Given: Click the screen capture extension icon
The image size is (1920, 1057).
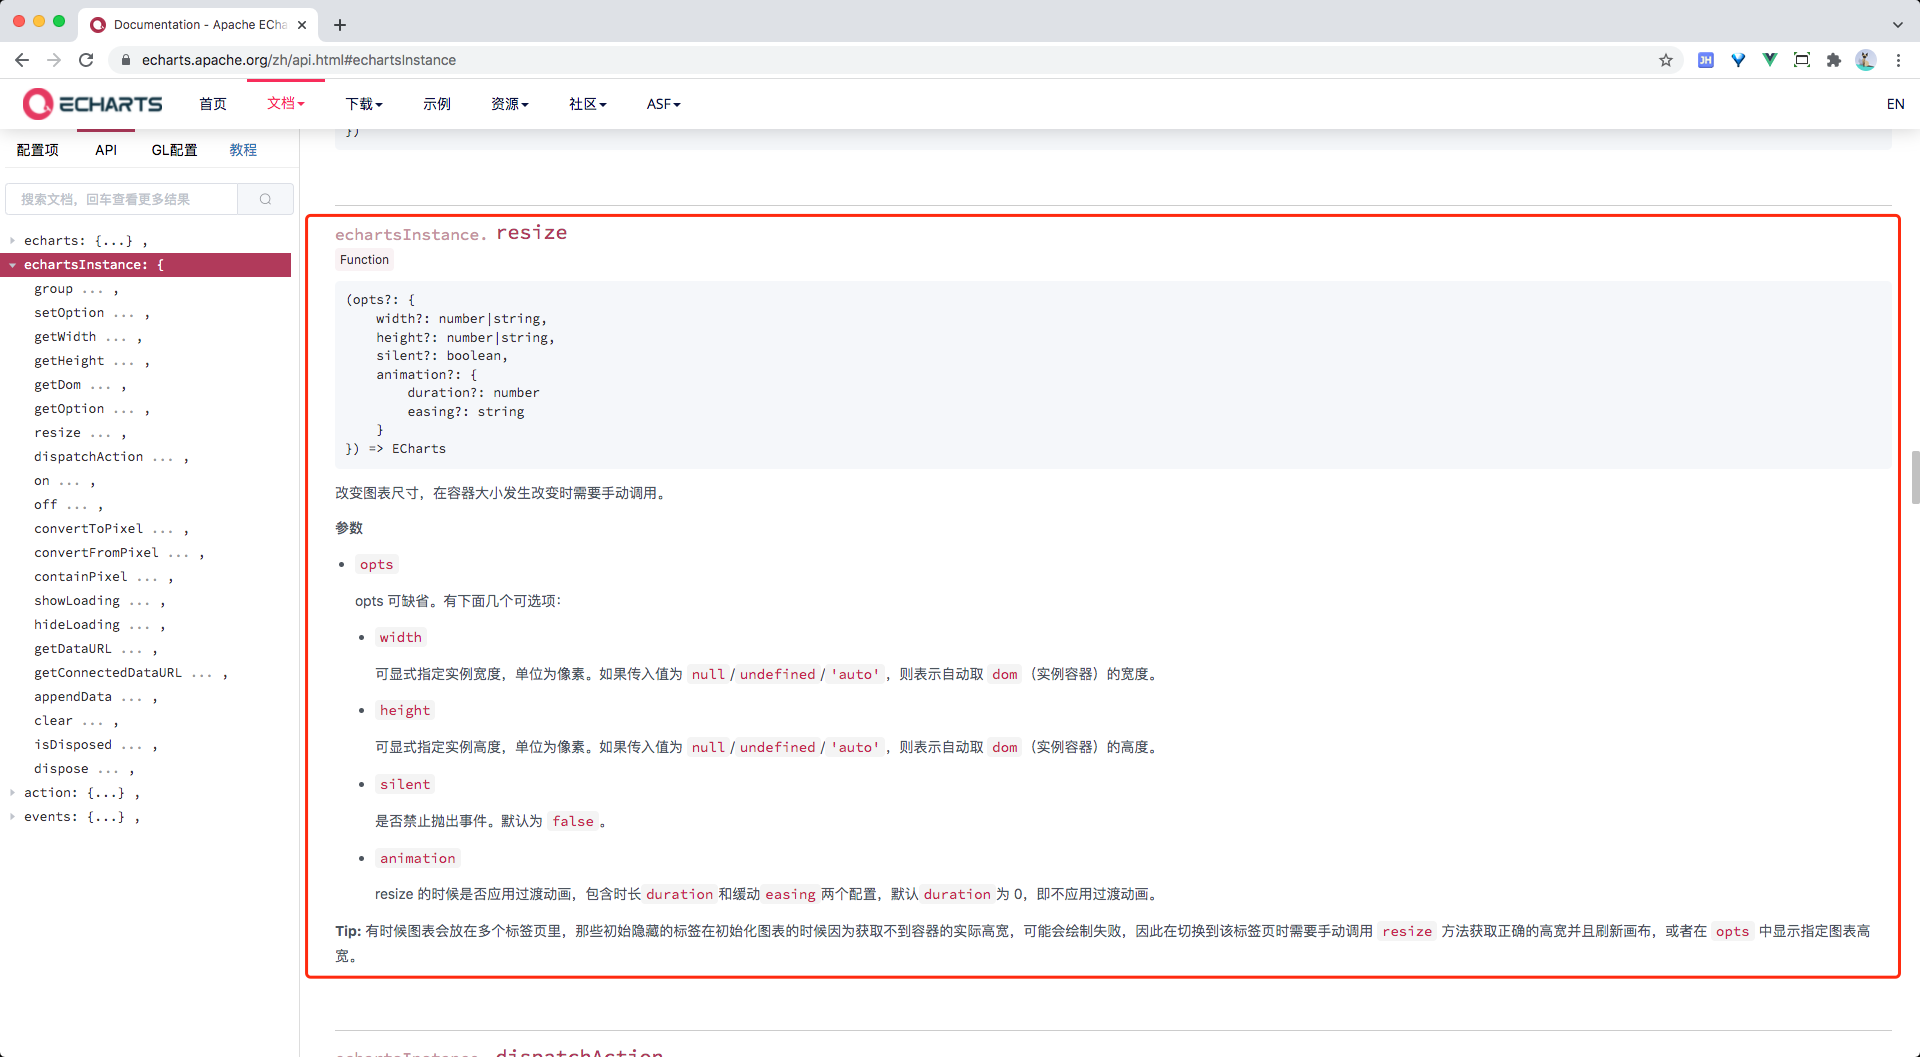Looking at the screenshot, I should point(1802,60).
